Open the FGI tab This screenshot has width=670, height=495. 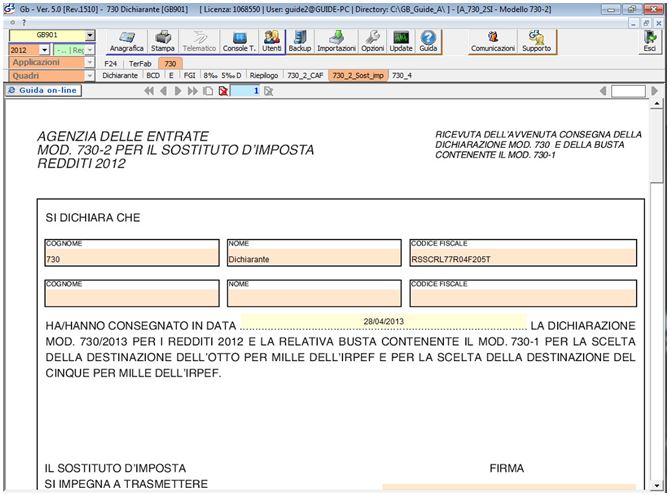[189, 76]
